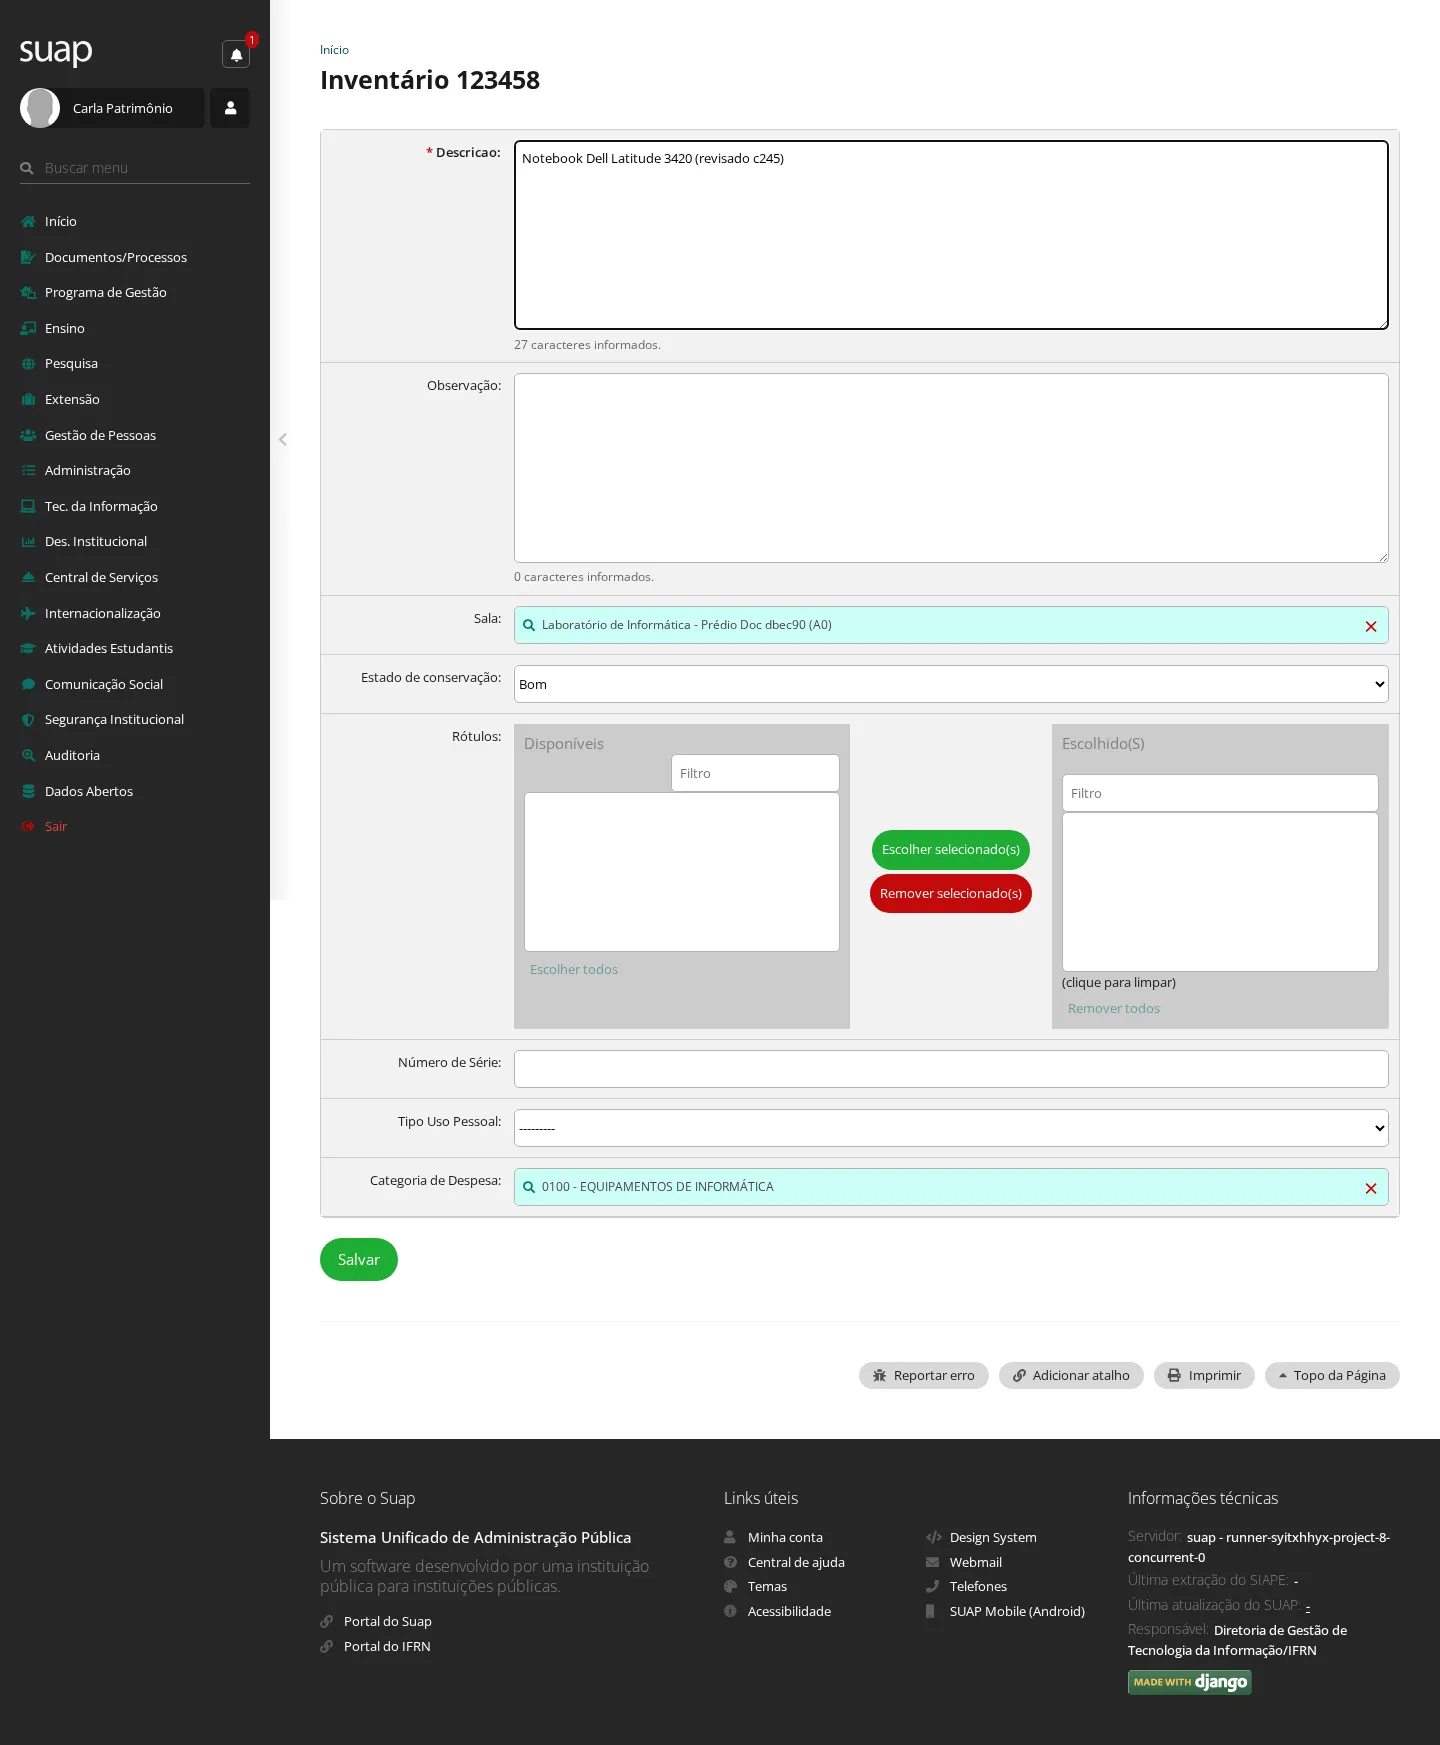The height and width of the screenshot is (1745, 1440).
Task: Open the Tipo Uso Pessoal dropdown
Action: click(951, 1128)
